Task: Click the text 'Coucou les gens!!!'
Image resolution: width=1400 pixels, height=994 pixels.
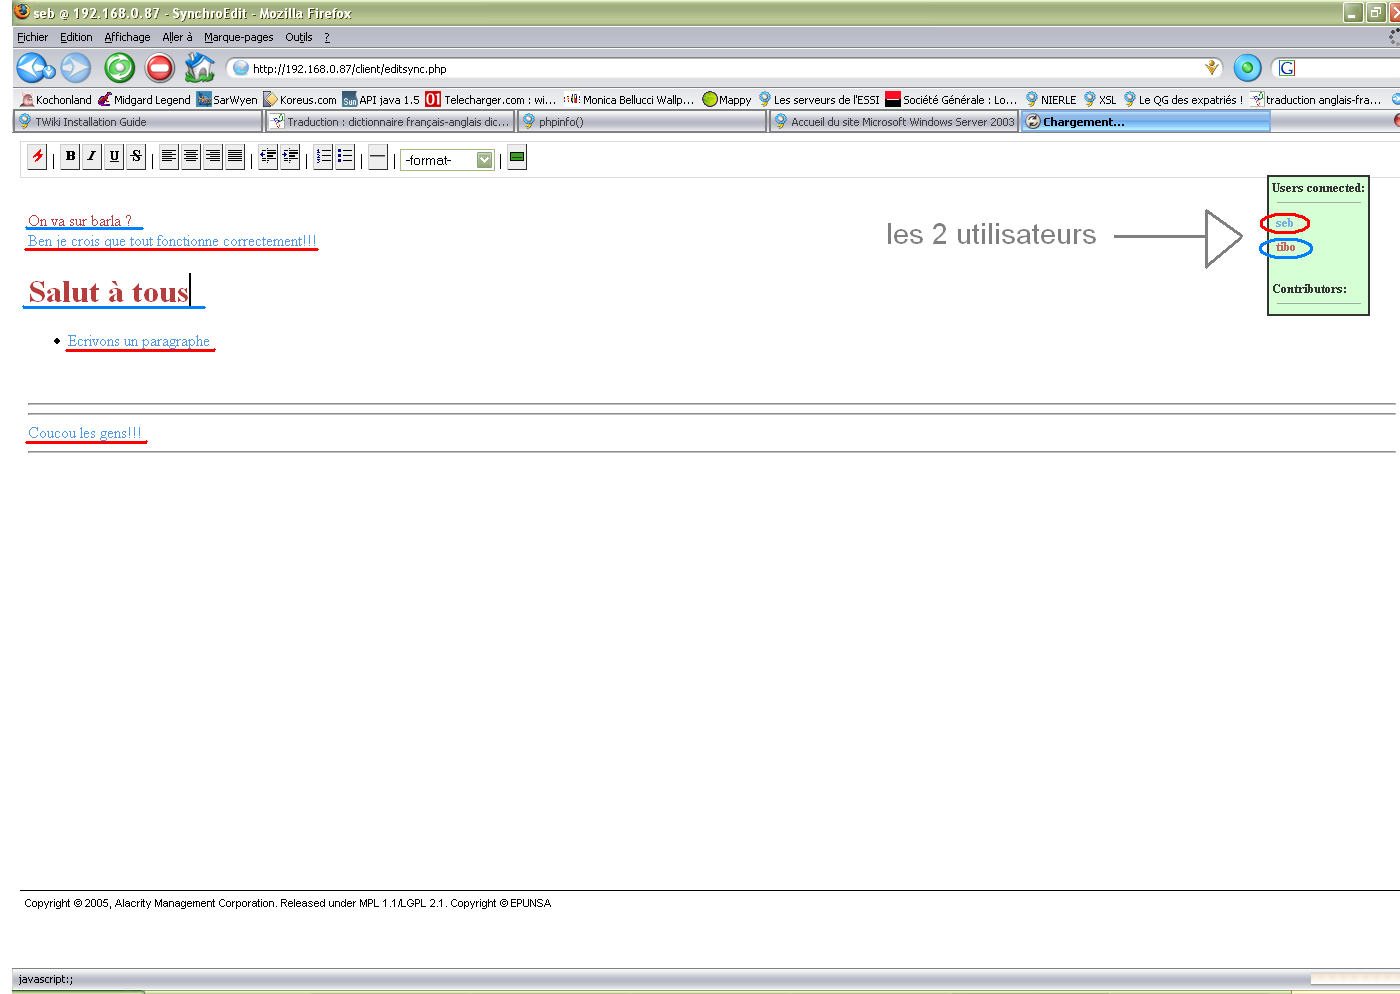Action: pyautogui.click(x=85, y=433)
